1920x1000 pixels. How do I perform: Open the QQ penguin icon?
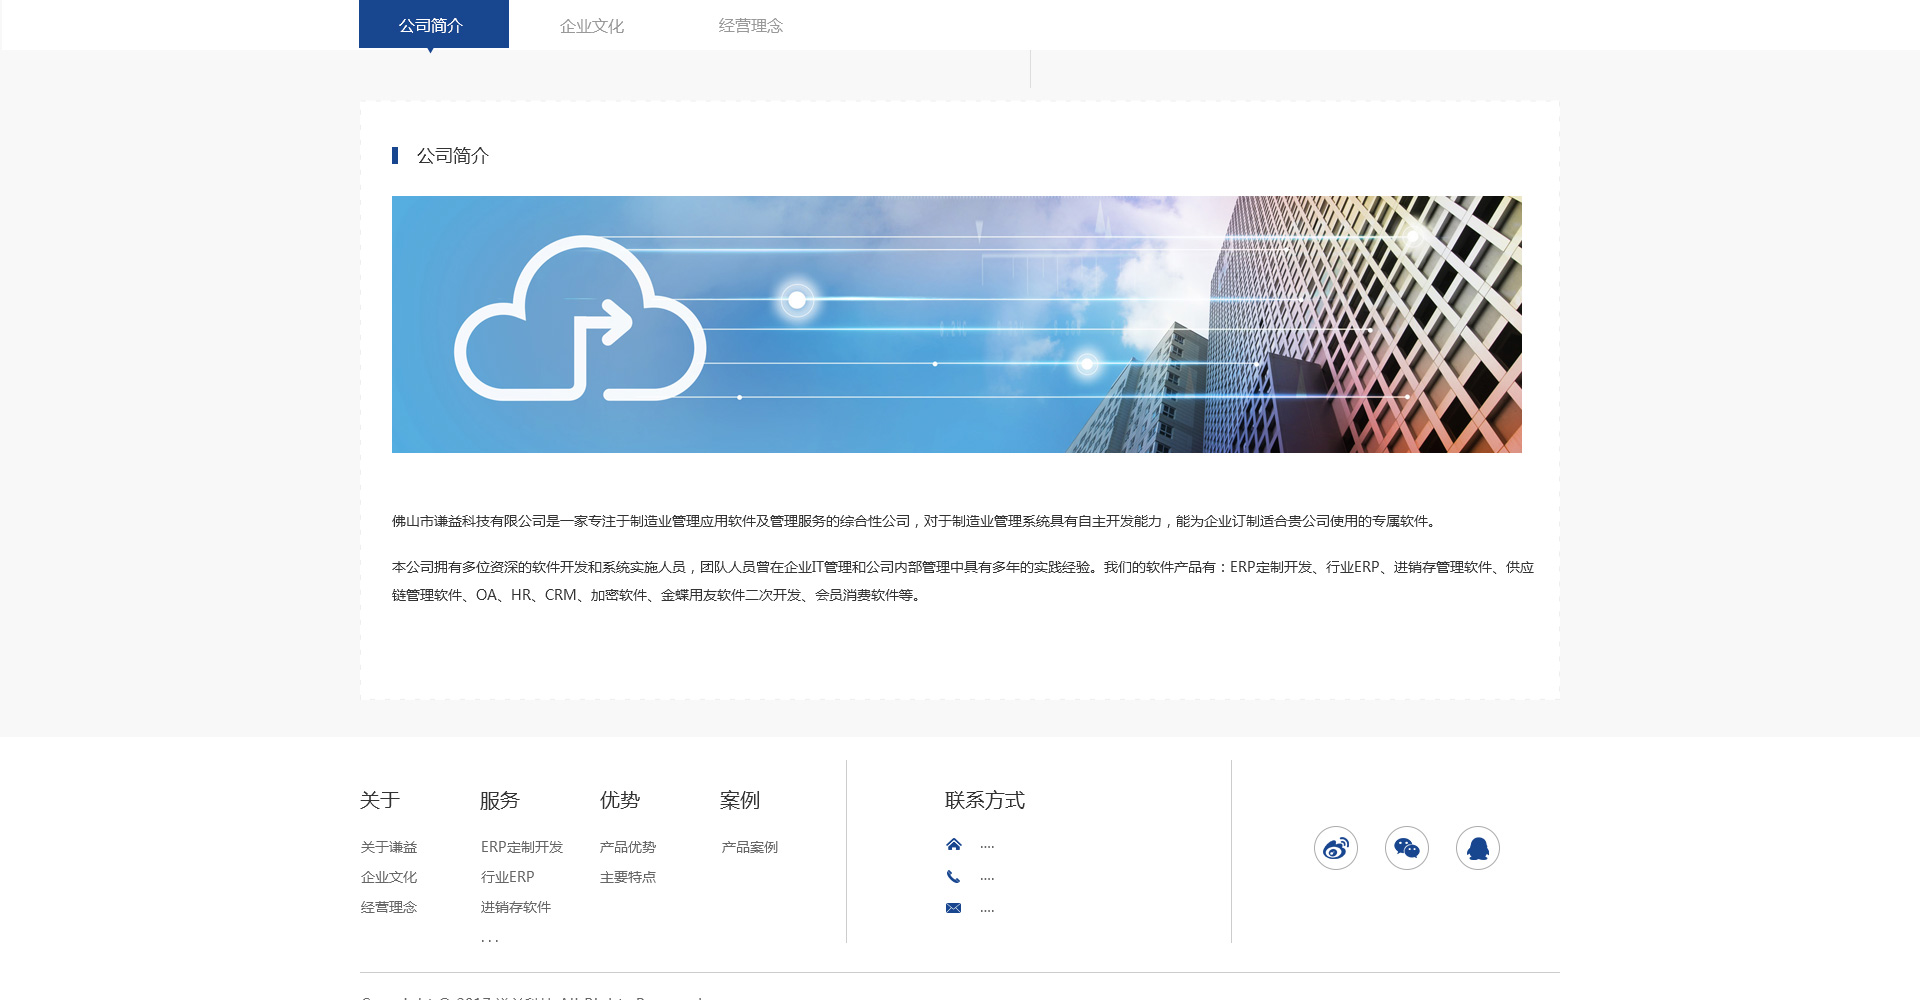point(1477,848)
